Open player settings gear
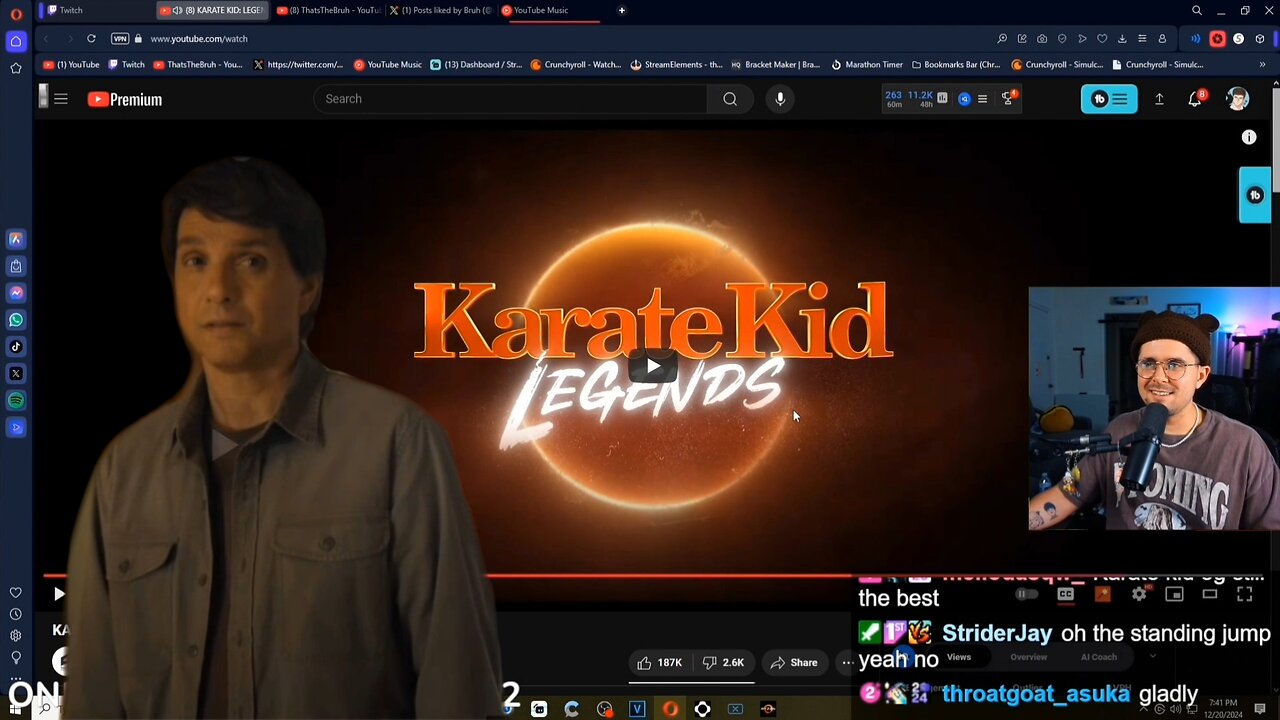1280x720 pixels. click(x=1139, y=594)
